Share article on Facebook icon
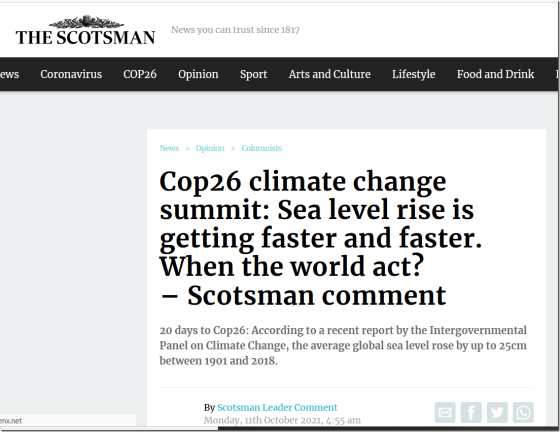560x432 pixels. (471, 412)
